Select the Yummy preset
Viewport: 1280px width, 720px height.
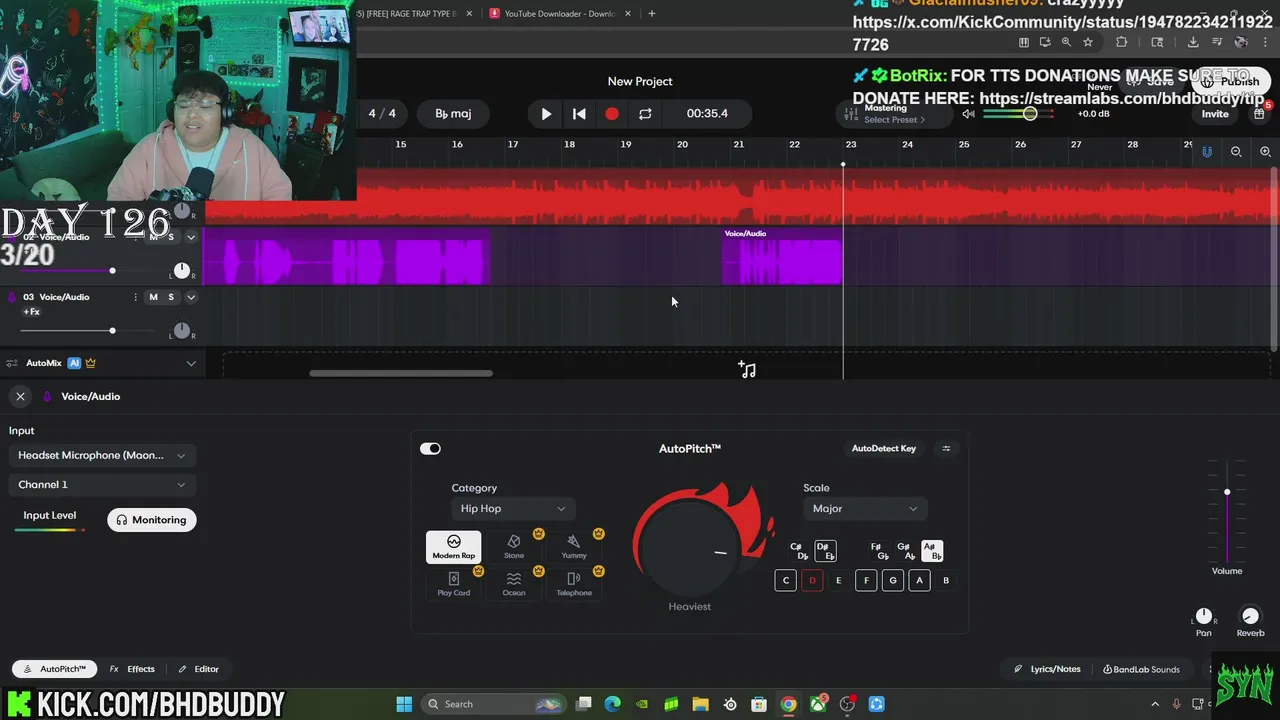tap(574, 547)
